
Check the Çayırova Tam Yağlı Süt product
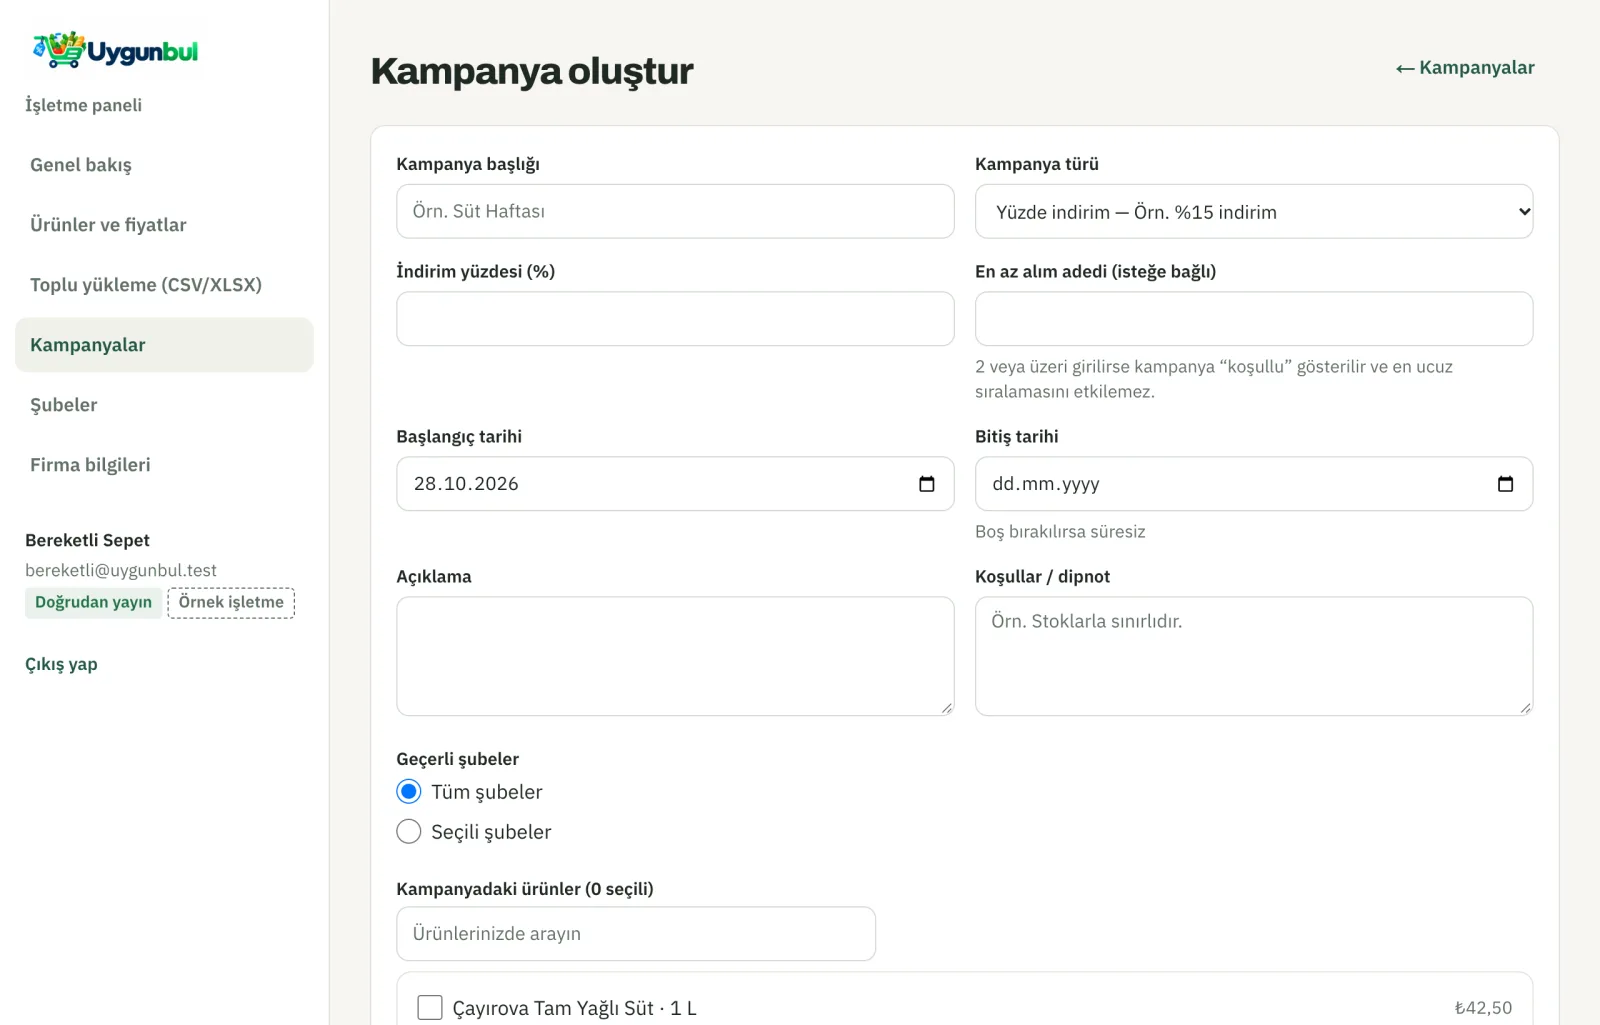(x=430, y=1007)
